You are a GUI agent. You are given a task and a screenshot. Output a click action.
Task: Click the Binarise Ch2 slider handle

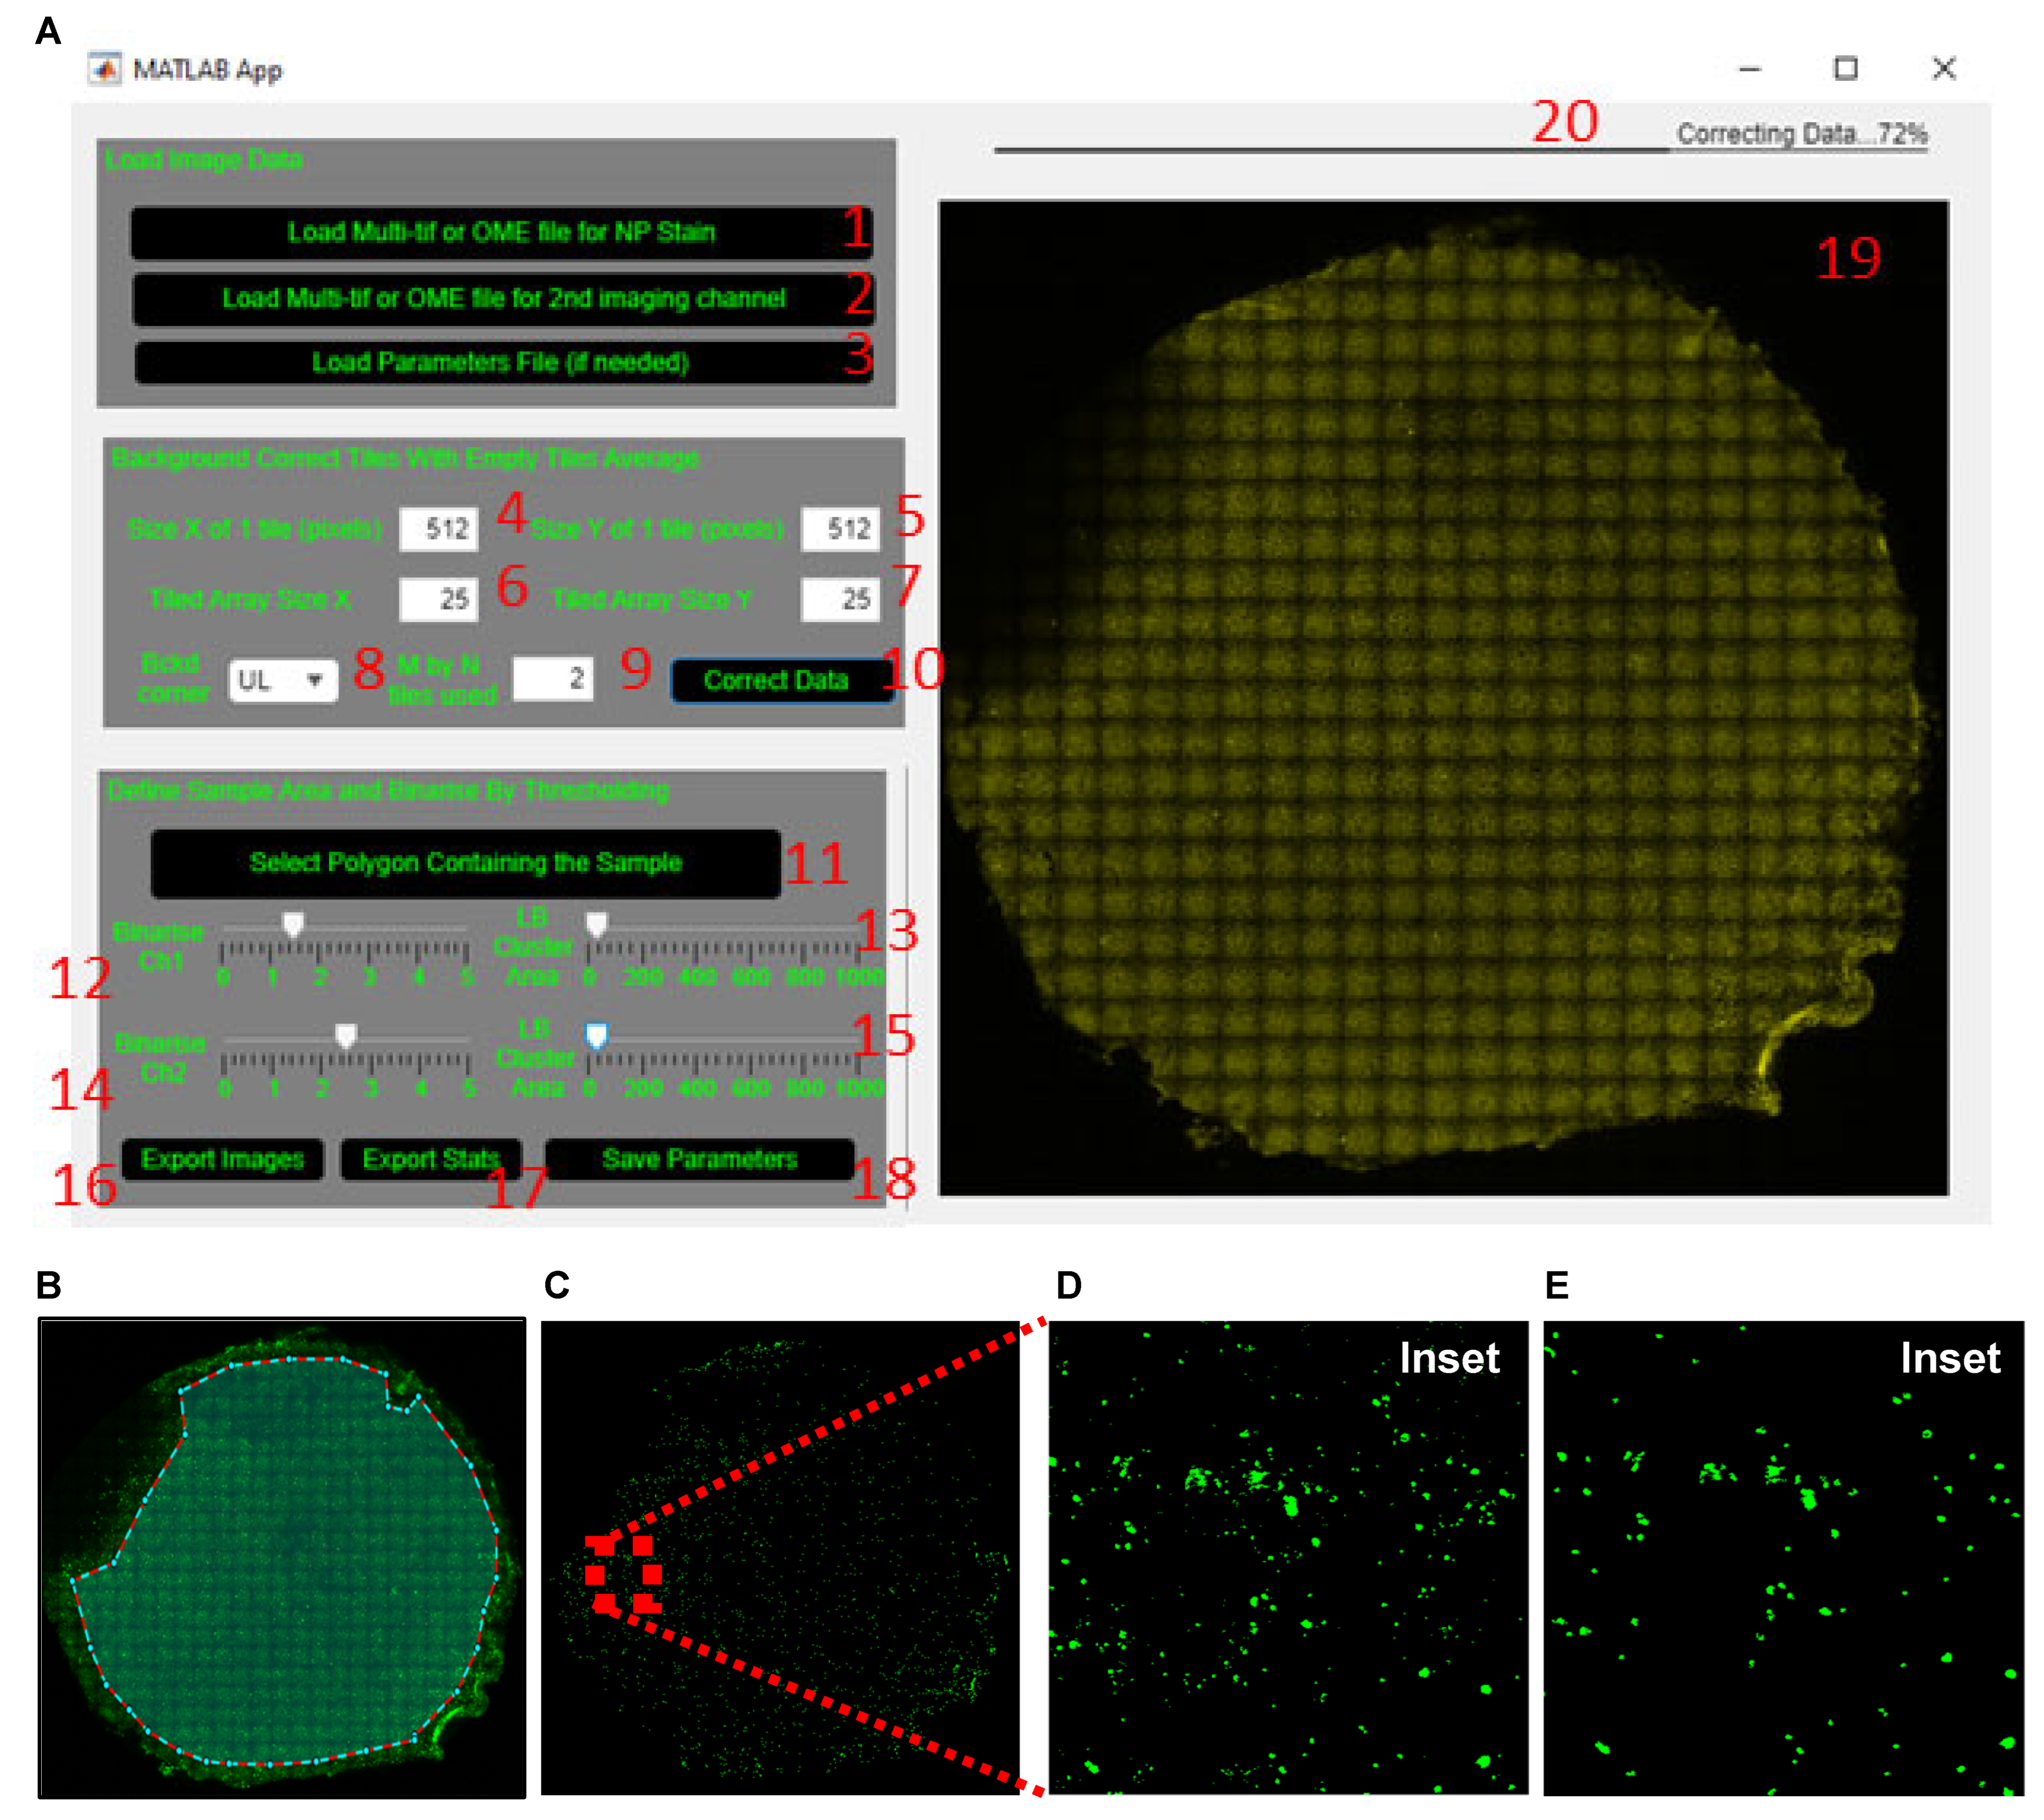(346, 1034)
